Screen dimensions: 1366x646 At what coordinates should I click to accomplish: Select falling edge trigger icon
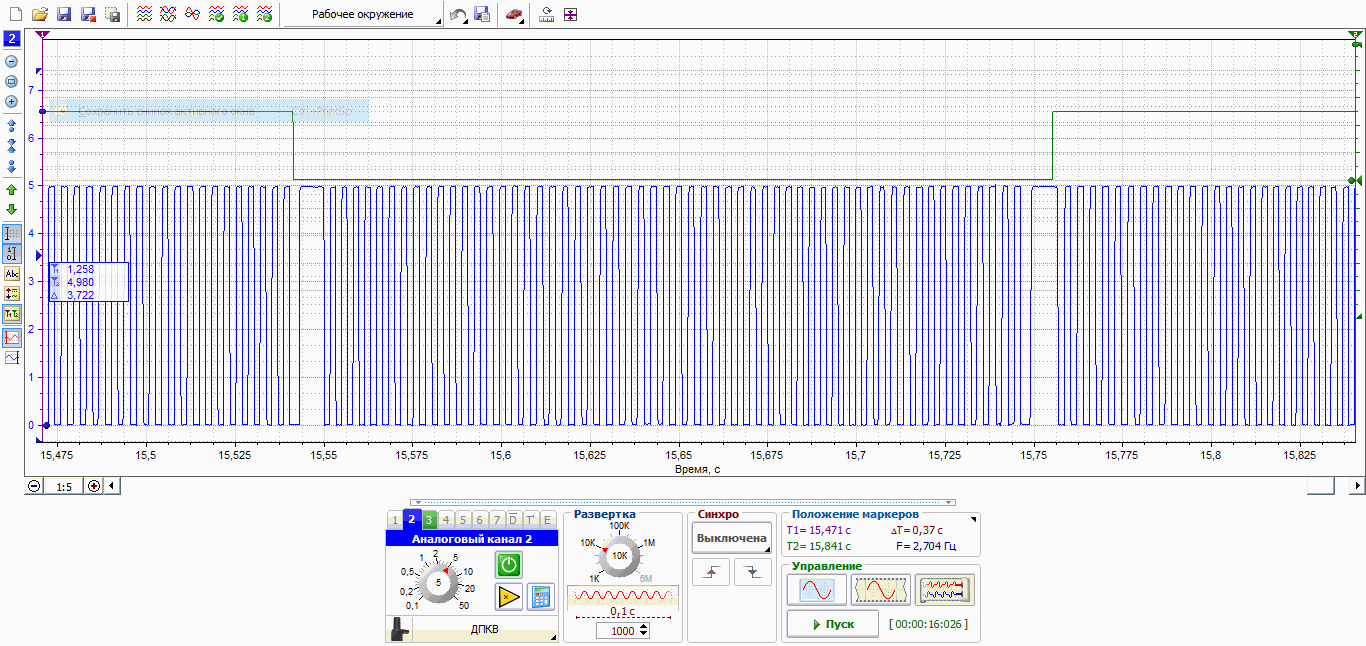tap(752, 573)
